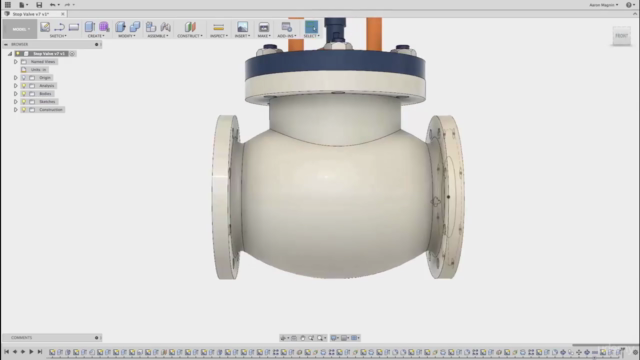Expand the Sketches folder

point(16,102)
